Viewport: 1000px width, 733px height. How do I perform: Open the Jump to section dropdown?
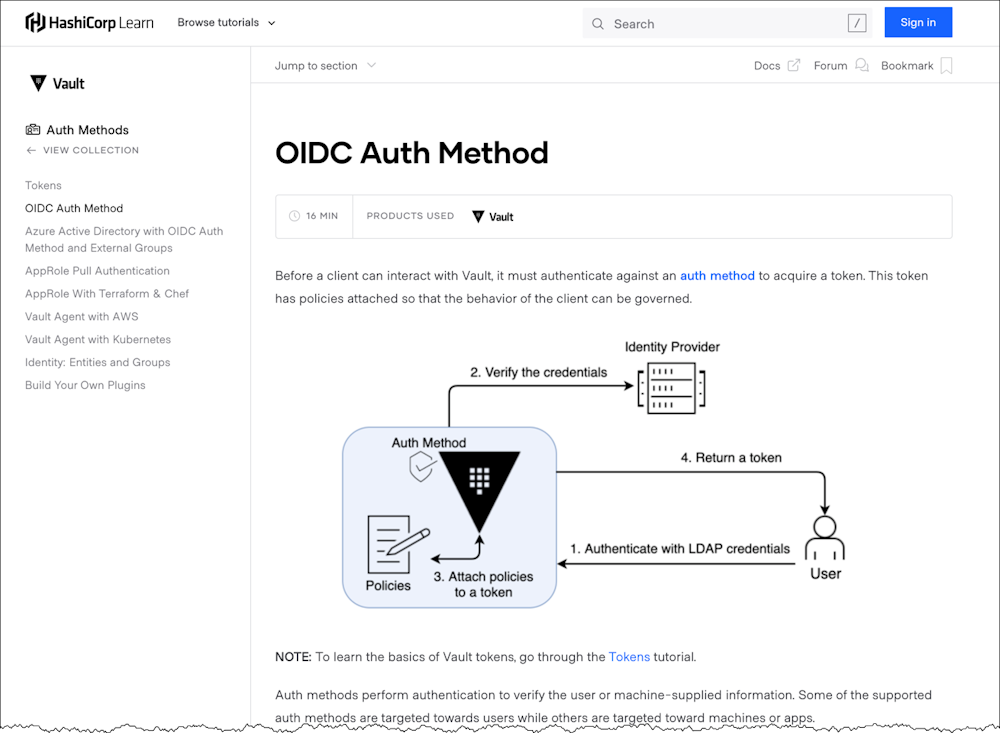324,65
